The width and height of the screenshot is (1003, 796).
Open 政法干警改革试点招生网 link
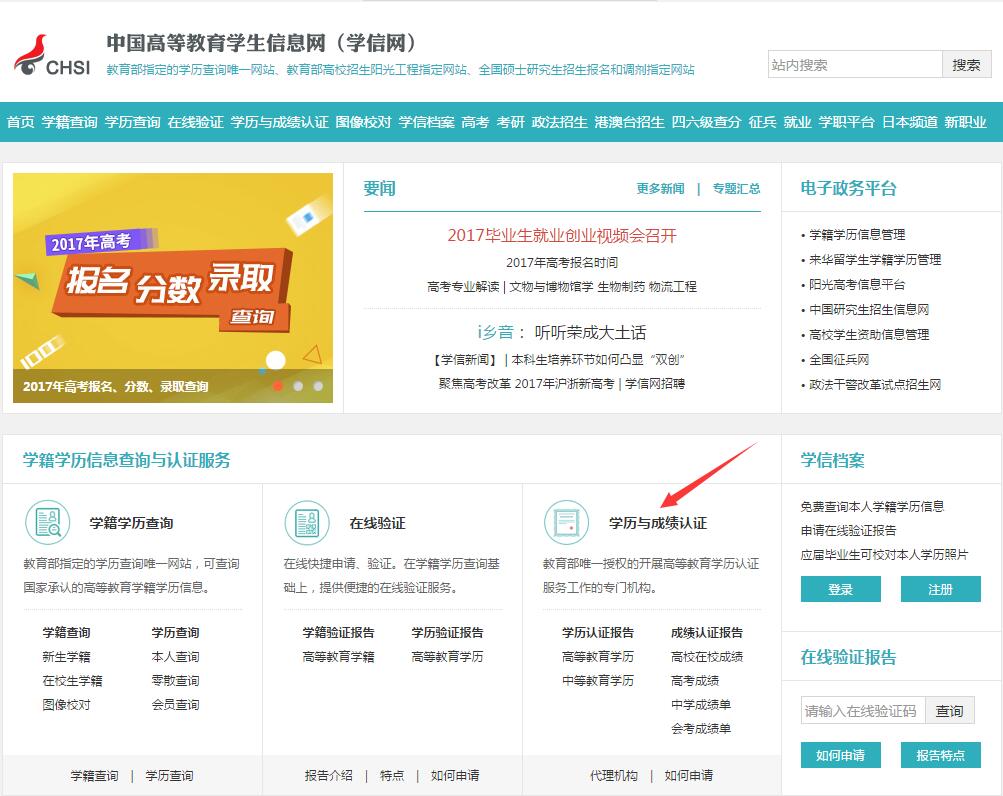click(x=875, y=384)
